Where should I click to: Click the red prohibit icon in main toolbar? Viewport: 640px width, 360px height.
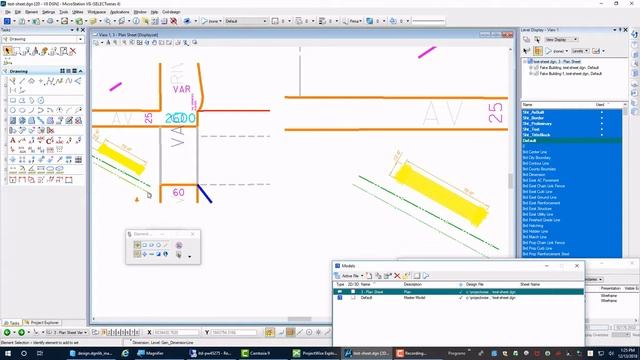pos(173,21)
